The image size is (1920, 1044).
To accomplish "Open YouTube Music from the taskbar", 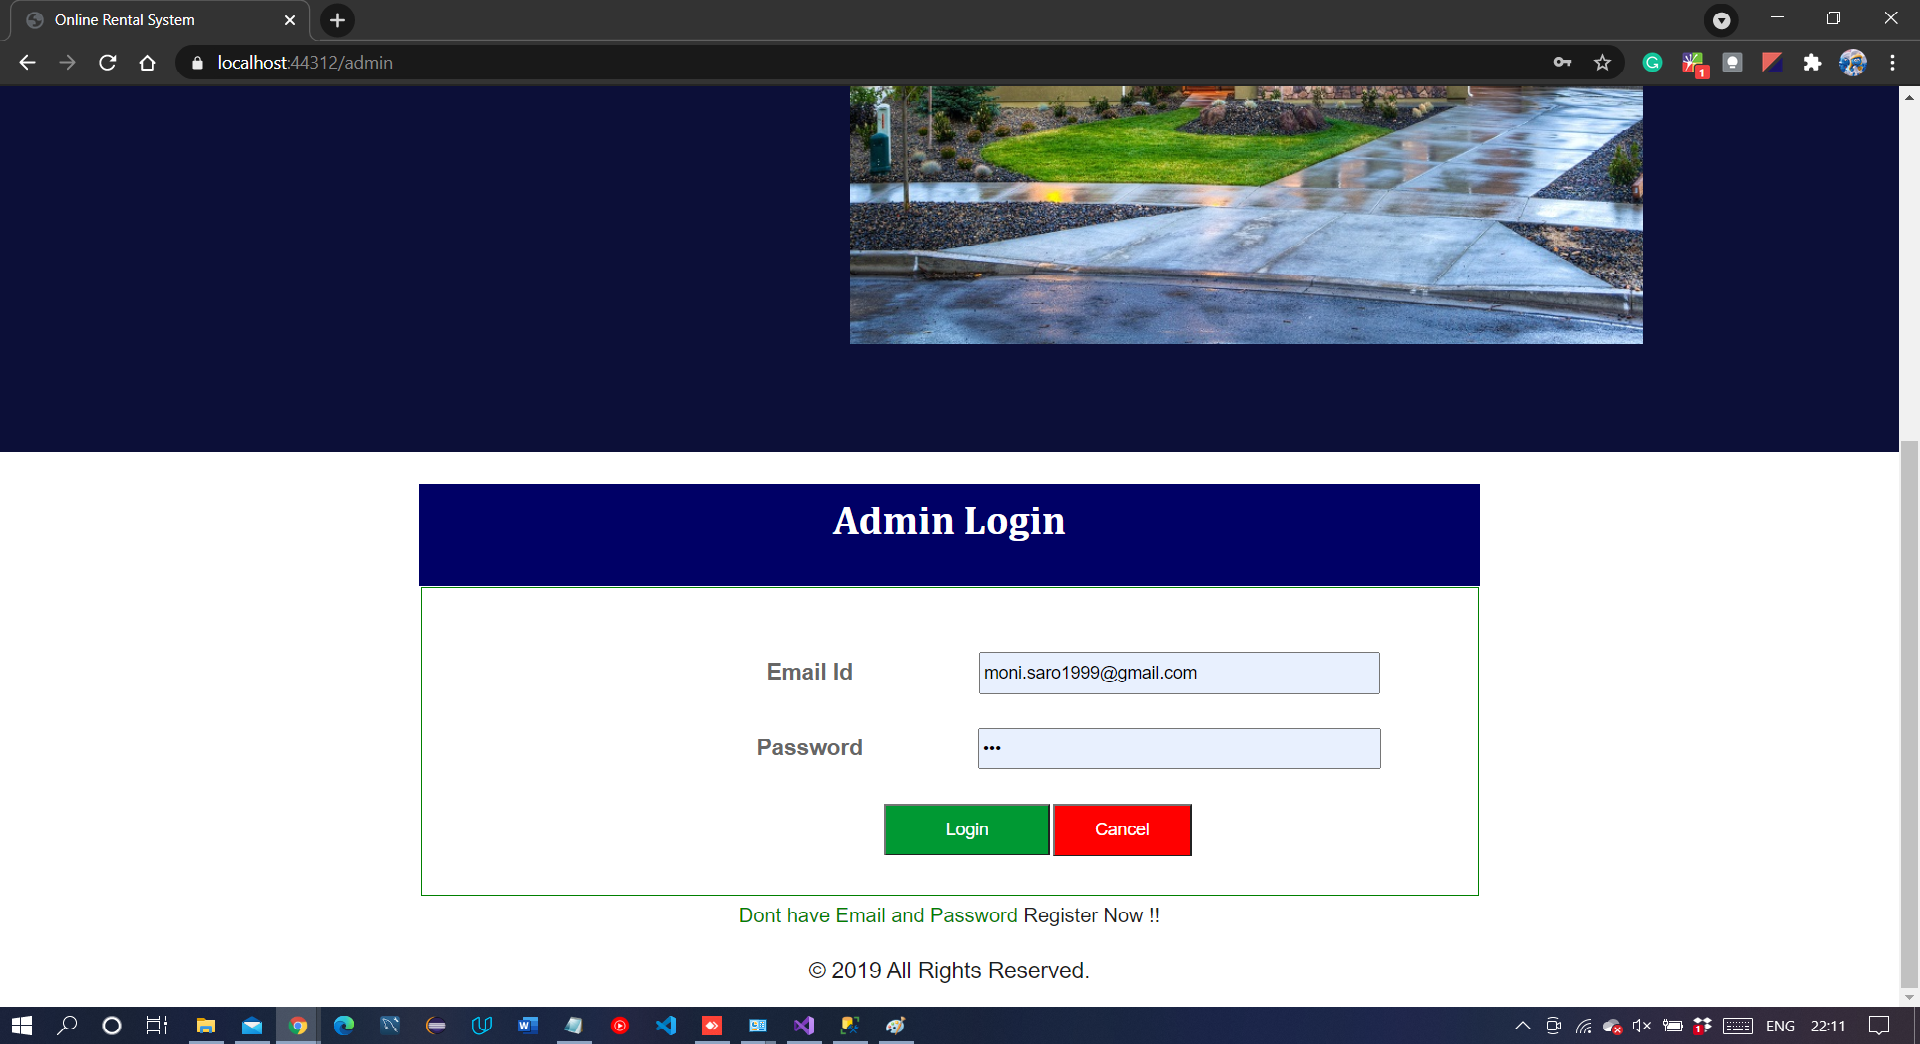I will pyautogui.click(x=621, y=1025).
